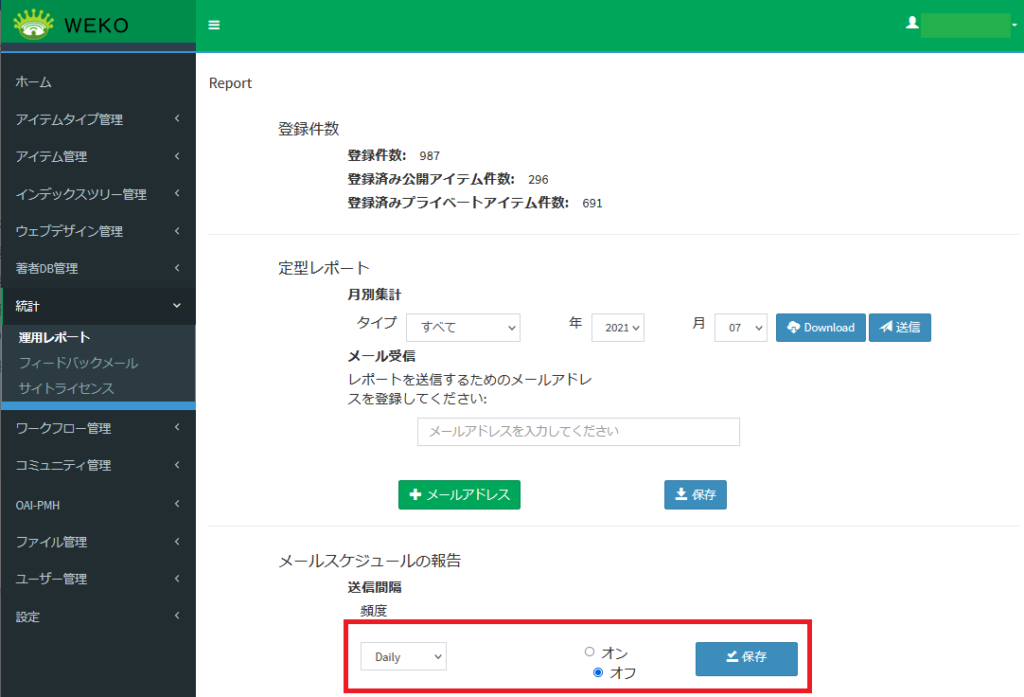The image size is (1024, 697).
Task: Select the オフ radio button
Action: 598,672
